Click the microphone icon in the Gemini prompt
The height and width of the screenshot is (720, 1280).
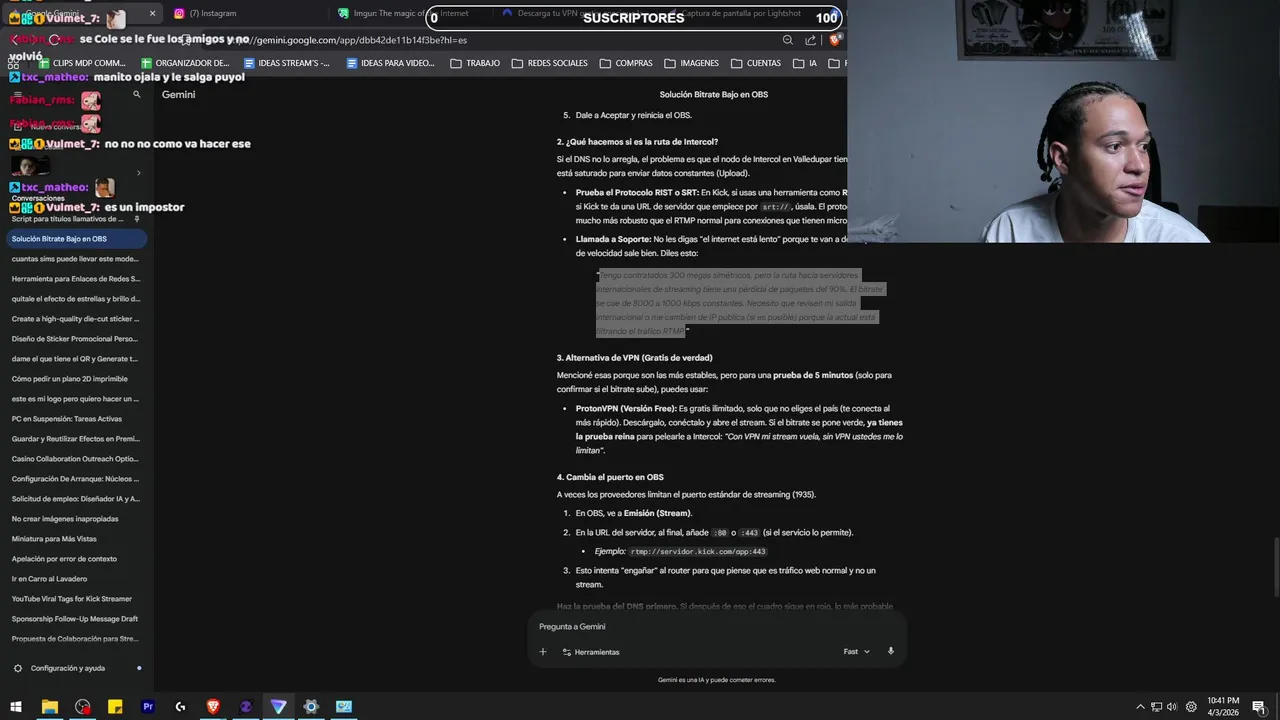click(890, 651)
